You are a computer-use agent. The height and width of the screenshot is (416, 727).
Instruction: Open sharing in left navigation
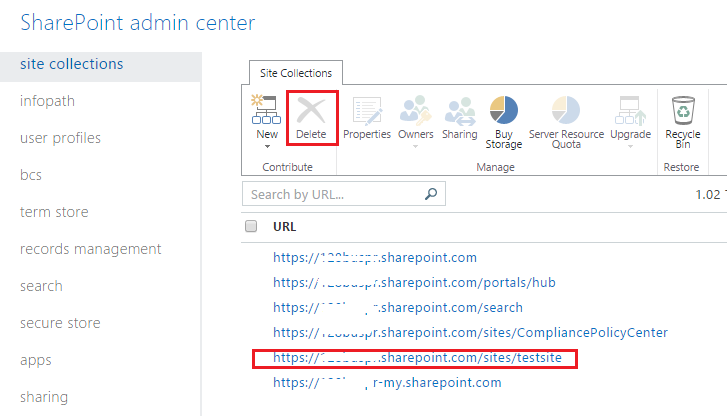click(x=44, y=397)
